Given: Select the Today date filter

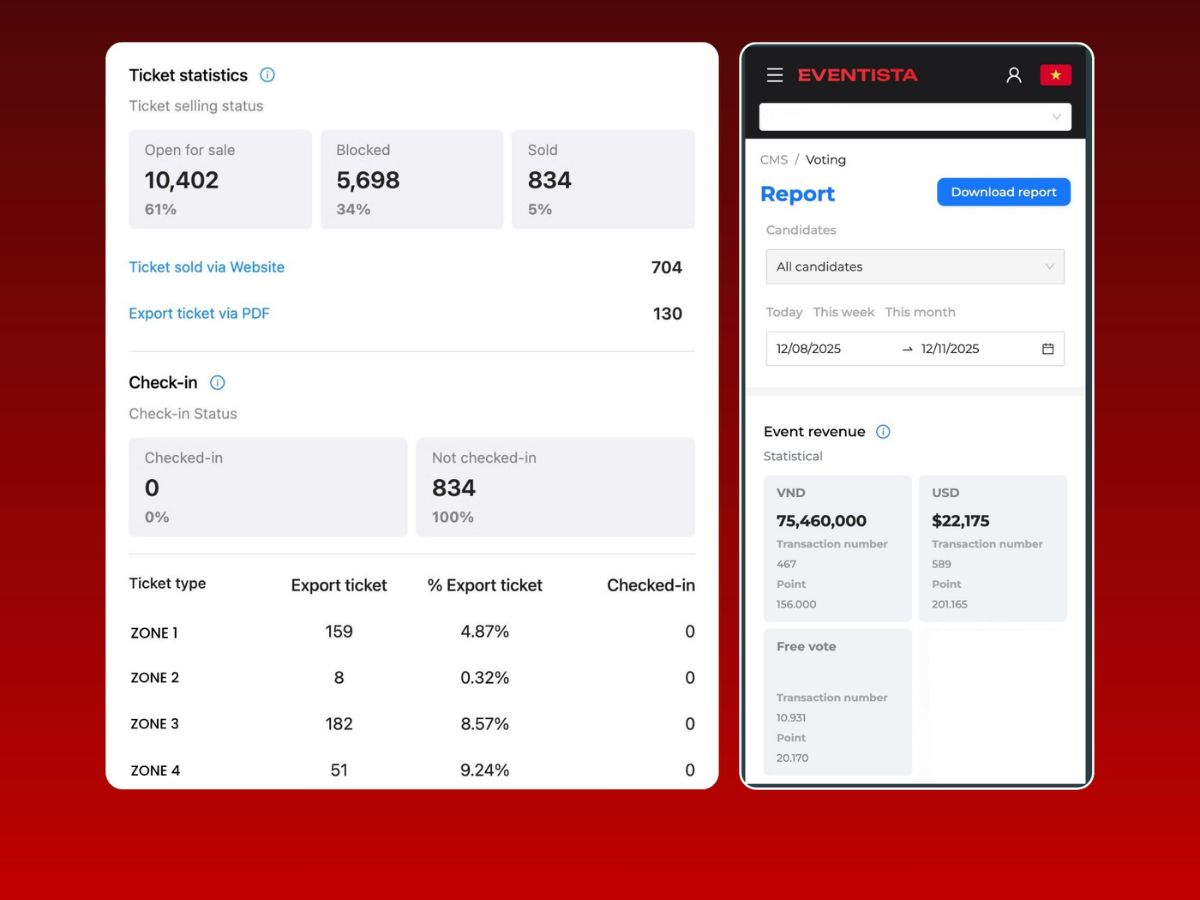Looking at the screenshot, I should pyautogui.click(x=784, y=312).
